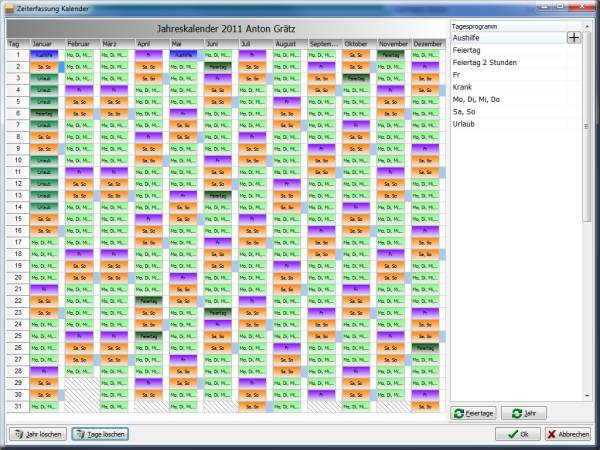The height and width of the screenshot is (450, 600).
Task: Confirm with the Ok button
Action: click(x=518, y=434)
